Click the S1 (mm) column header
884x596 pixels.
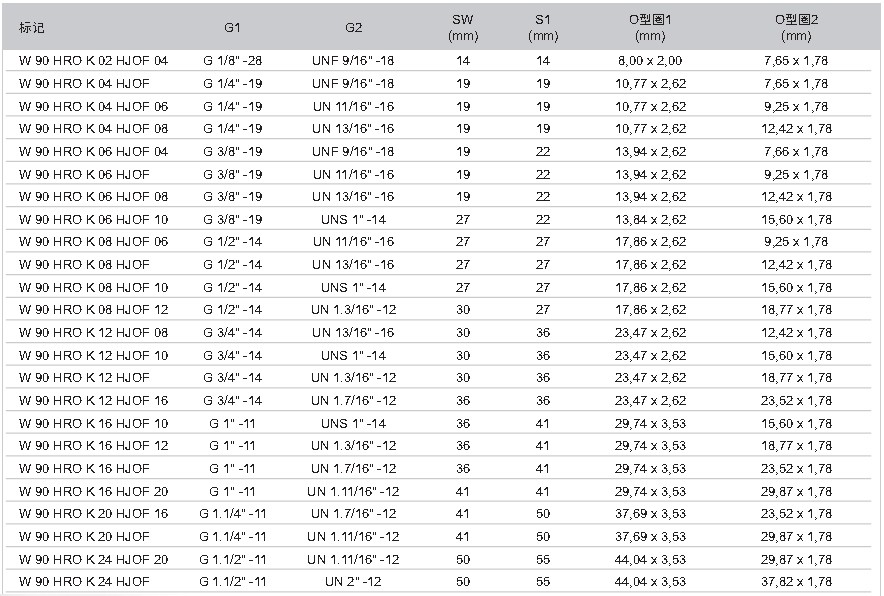point(543,27)
